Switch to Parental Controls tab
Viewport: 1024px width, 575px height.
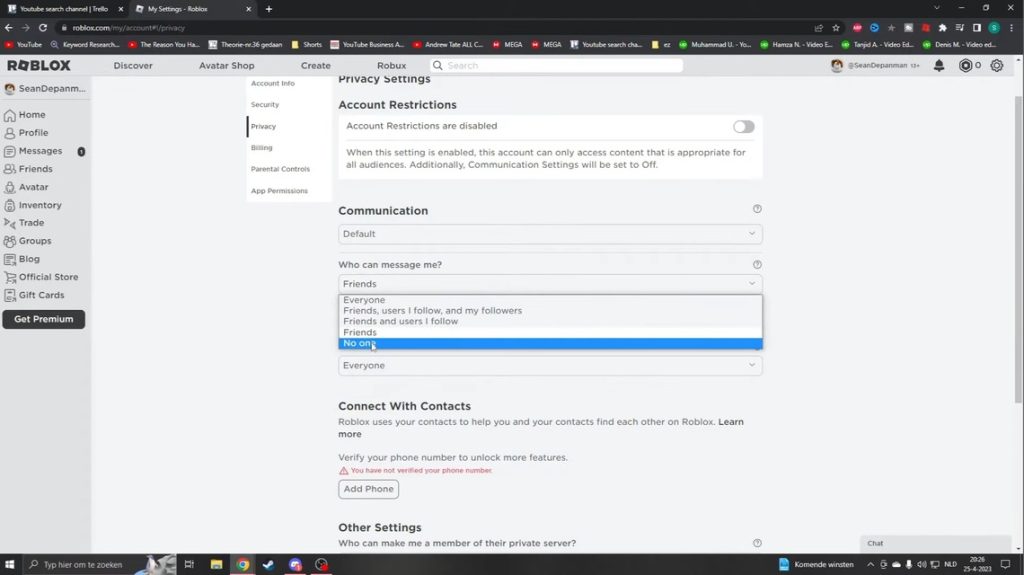(x=280, y=169)
